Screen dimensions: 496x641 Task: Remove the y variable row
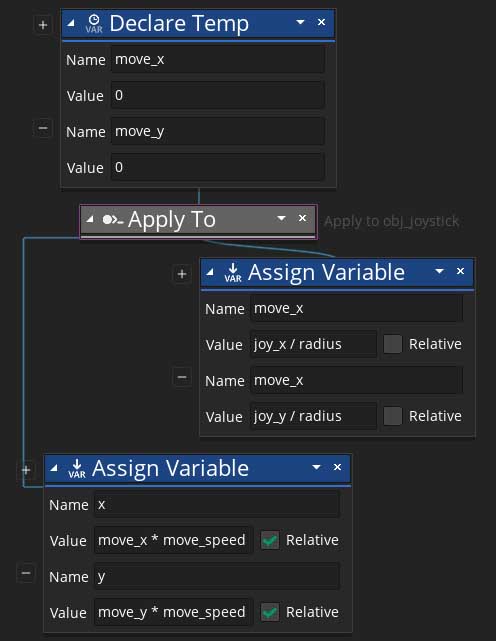[x=25, y=573]
